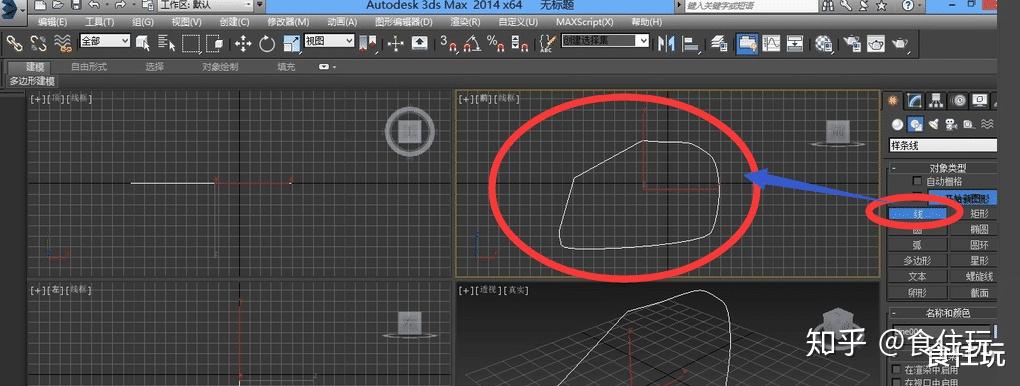Choose the Rectangular Selection Region tool

pyautogui.click(x=191, y=44)
